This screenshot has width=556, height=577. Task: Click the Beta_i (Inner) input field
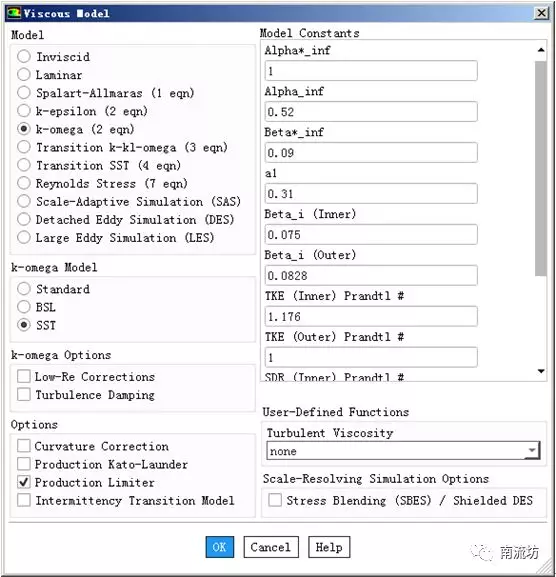pyautogui.click(x=371, y=234)
